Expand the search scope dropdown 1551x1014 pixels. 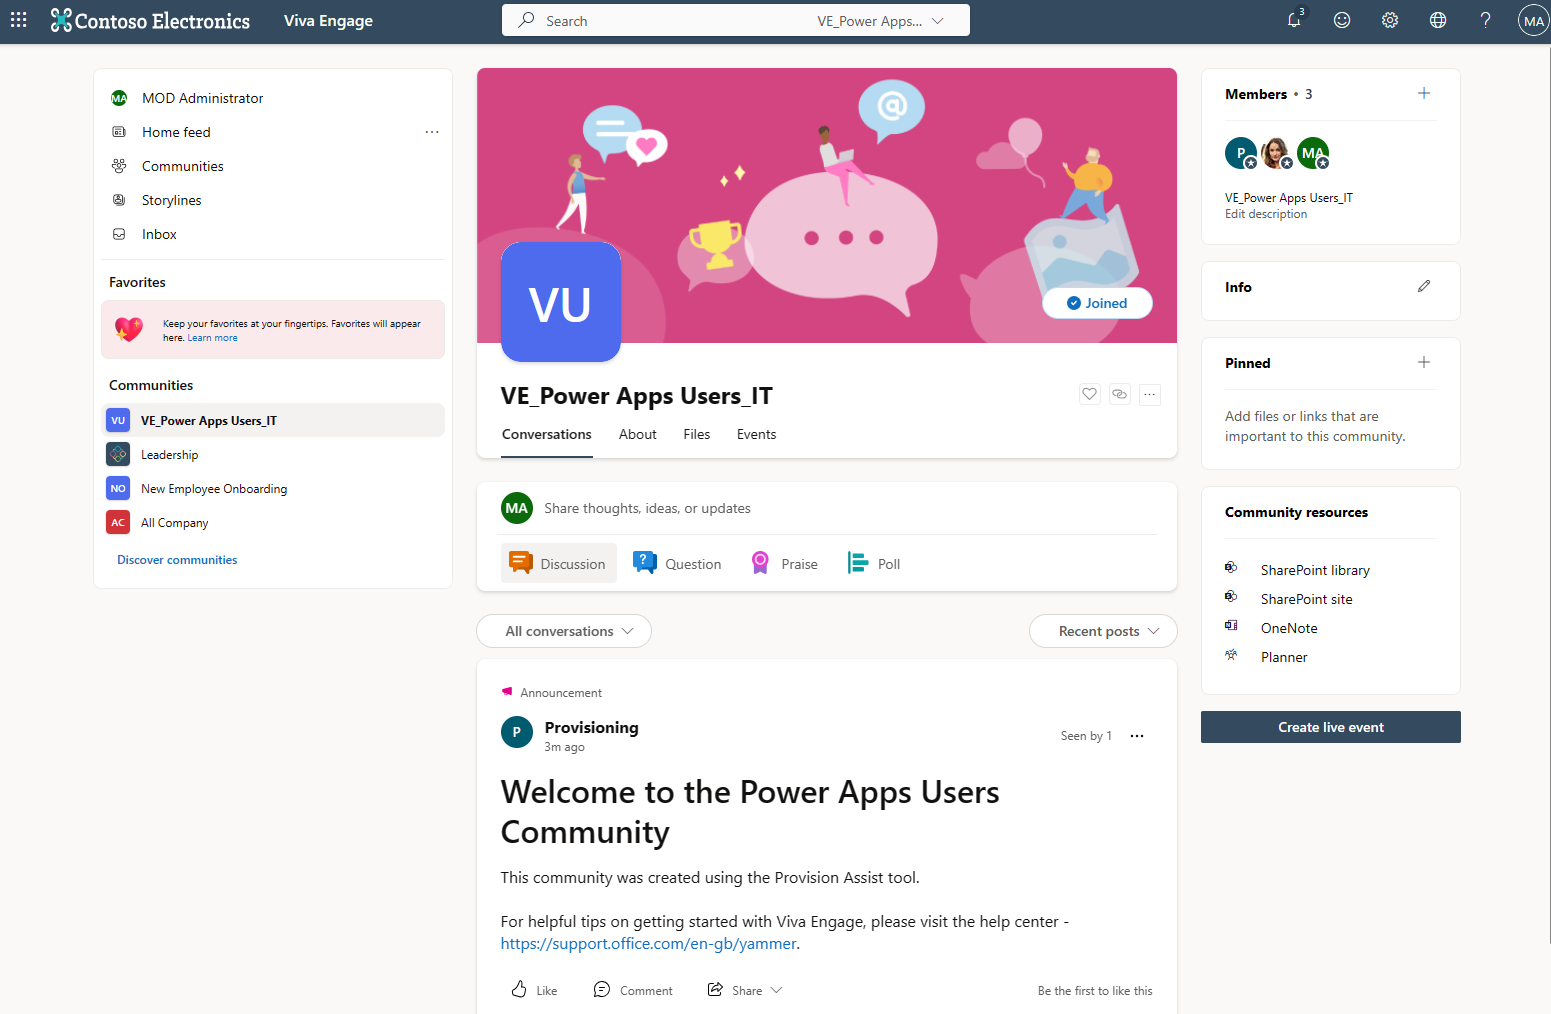pyautogui.click(x=880, y=21)
